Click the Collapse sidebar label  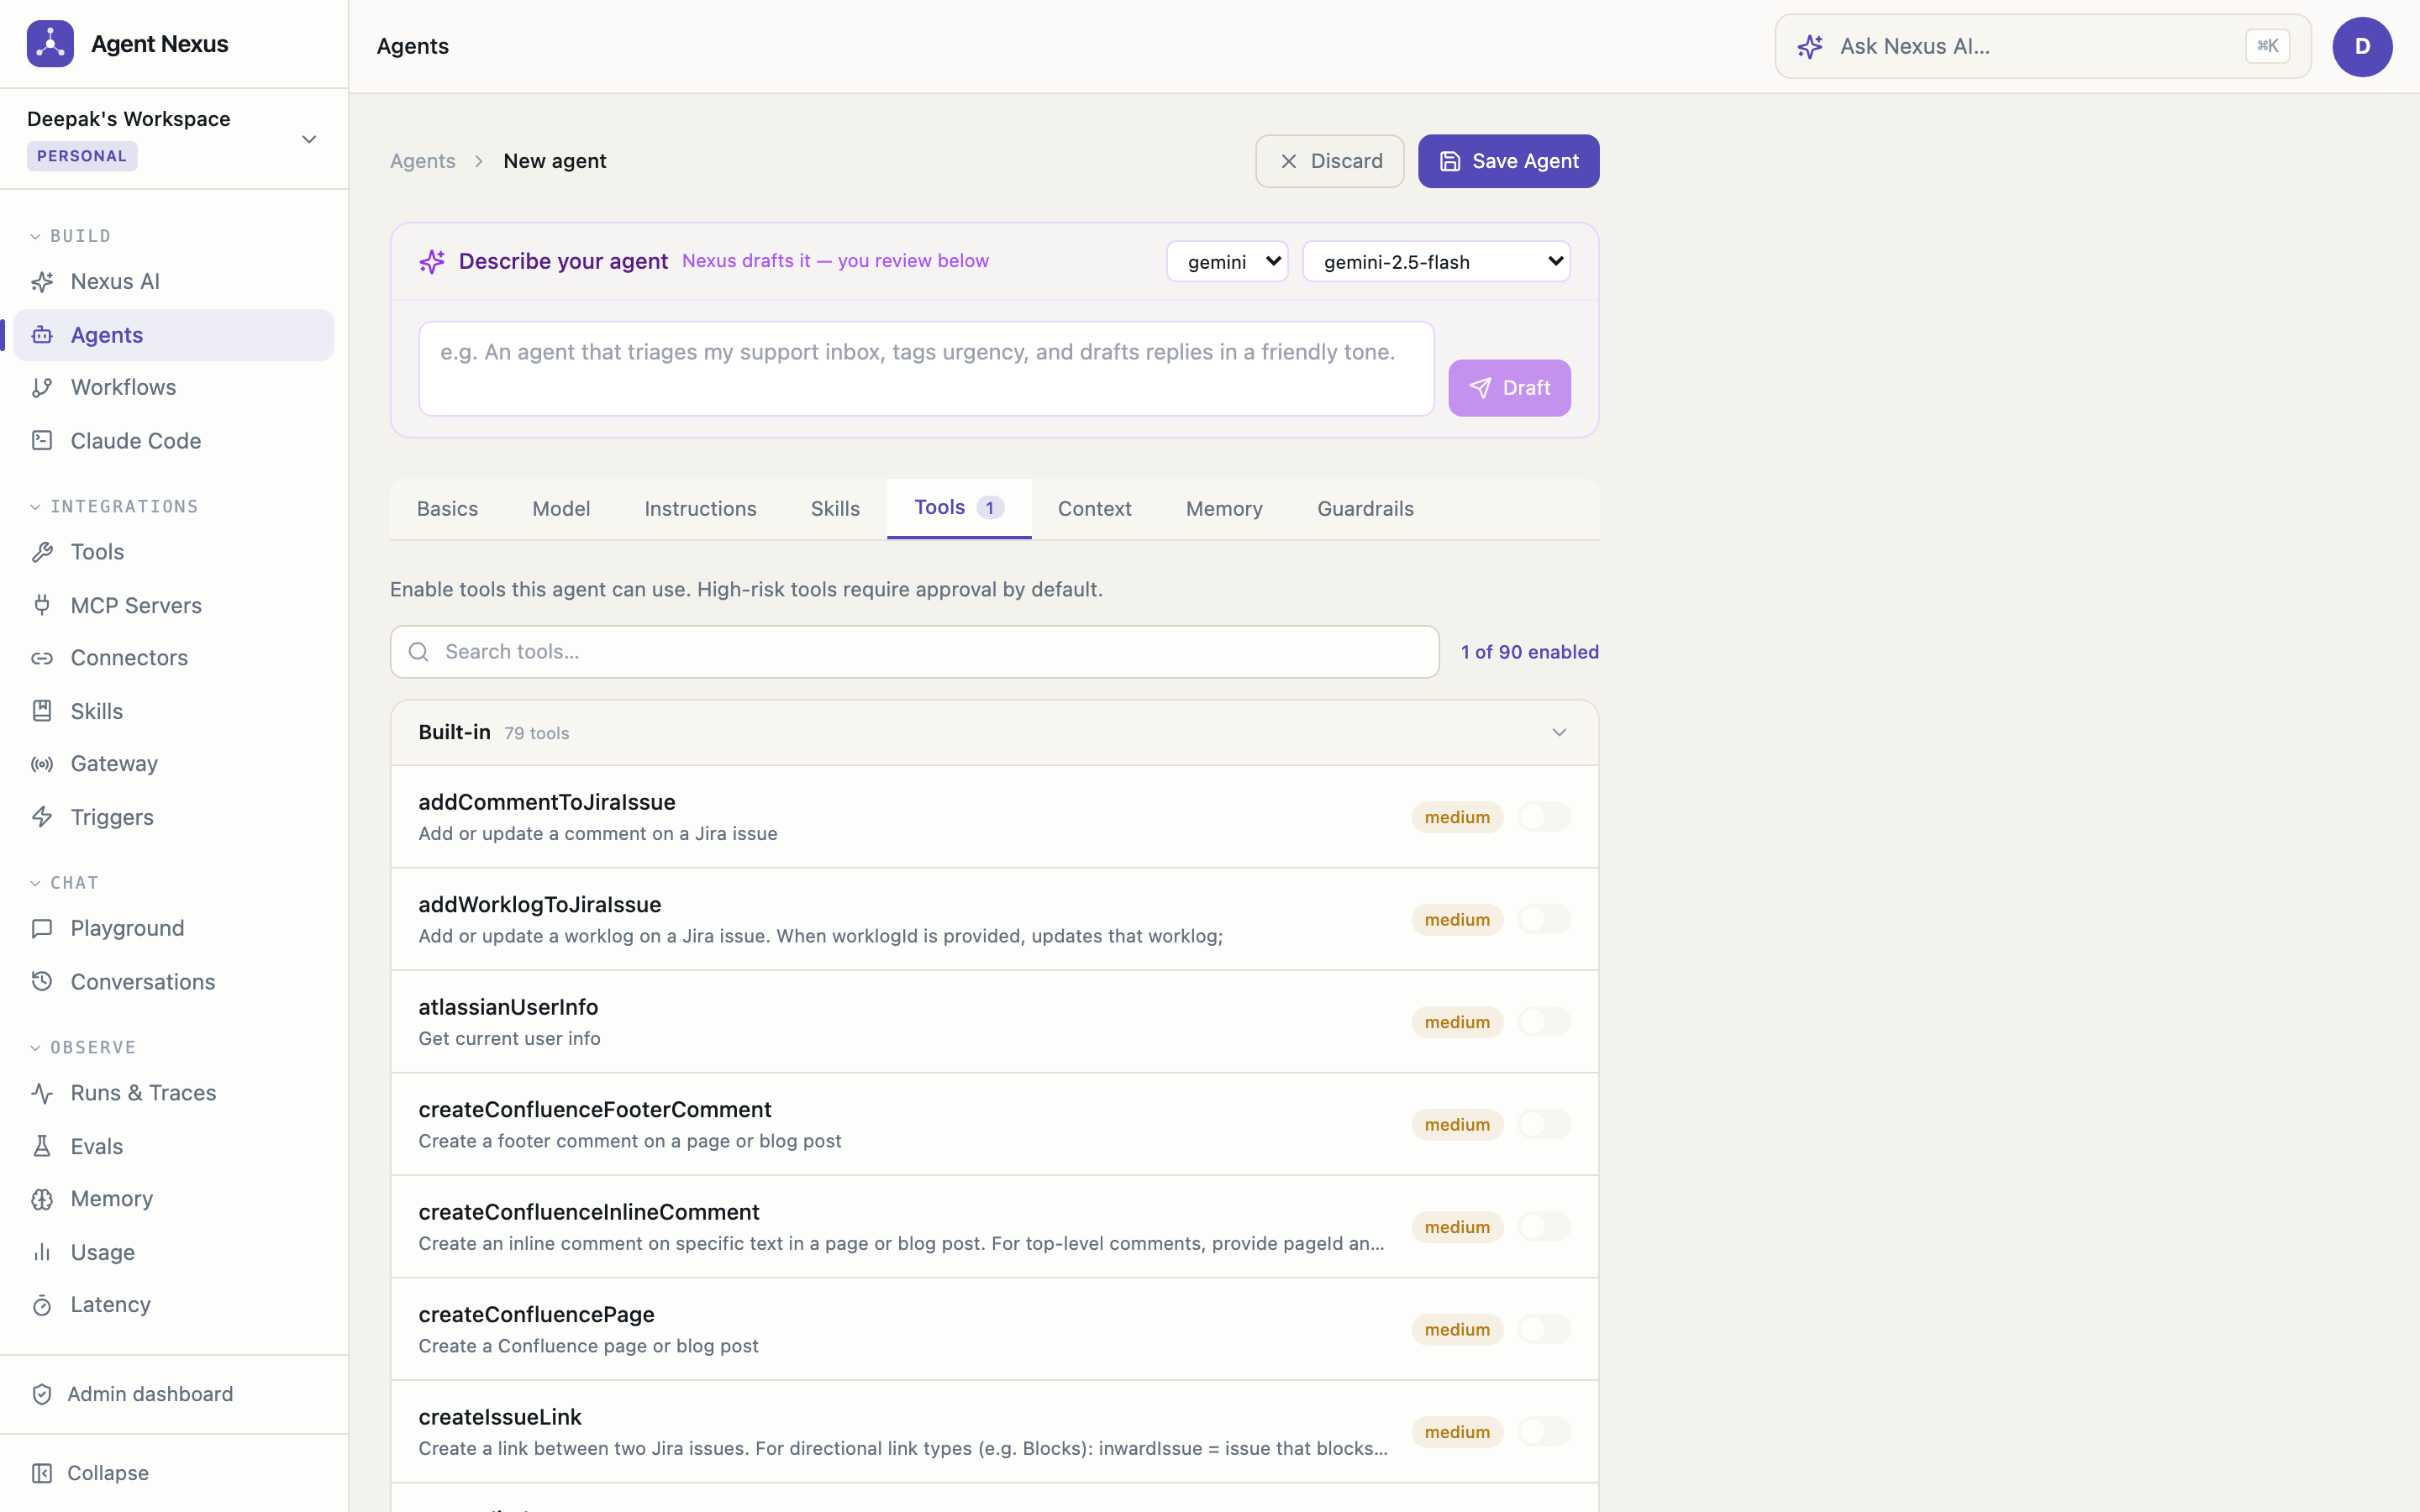[108, 1473]
